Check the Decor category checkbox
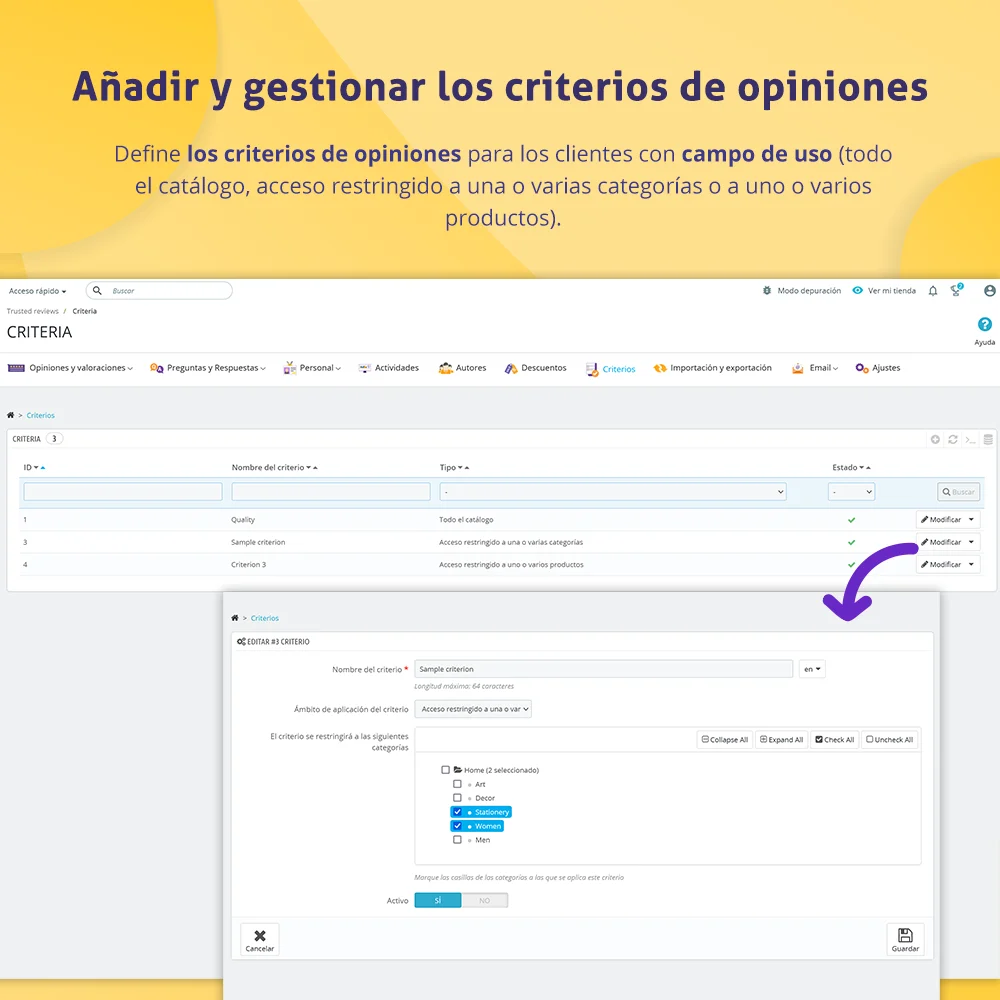The image size is (1000, 1000). coord(457,798)
